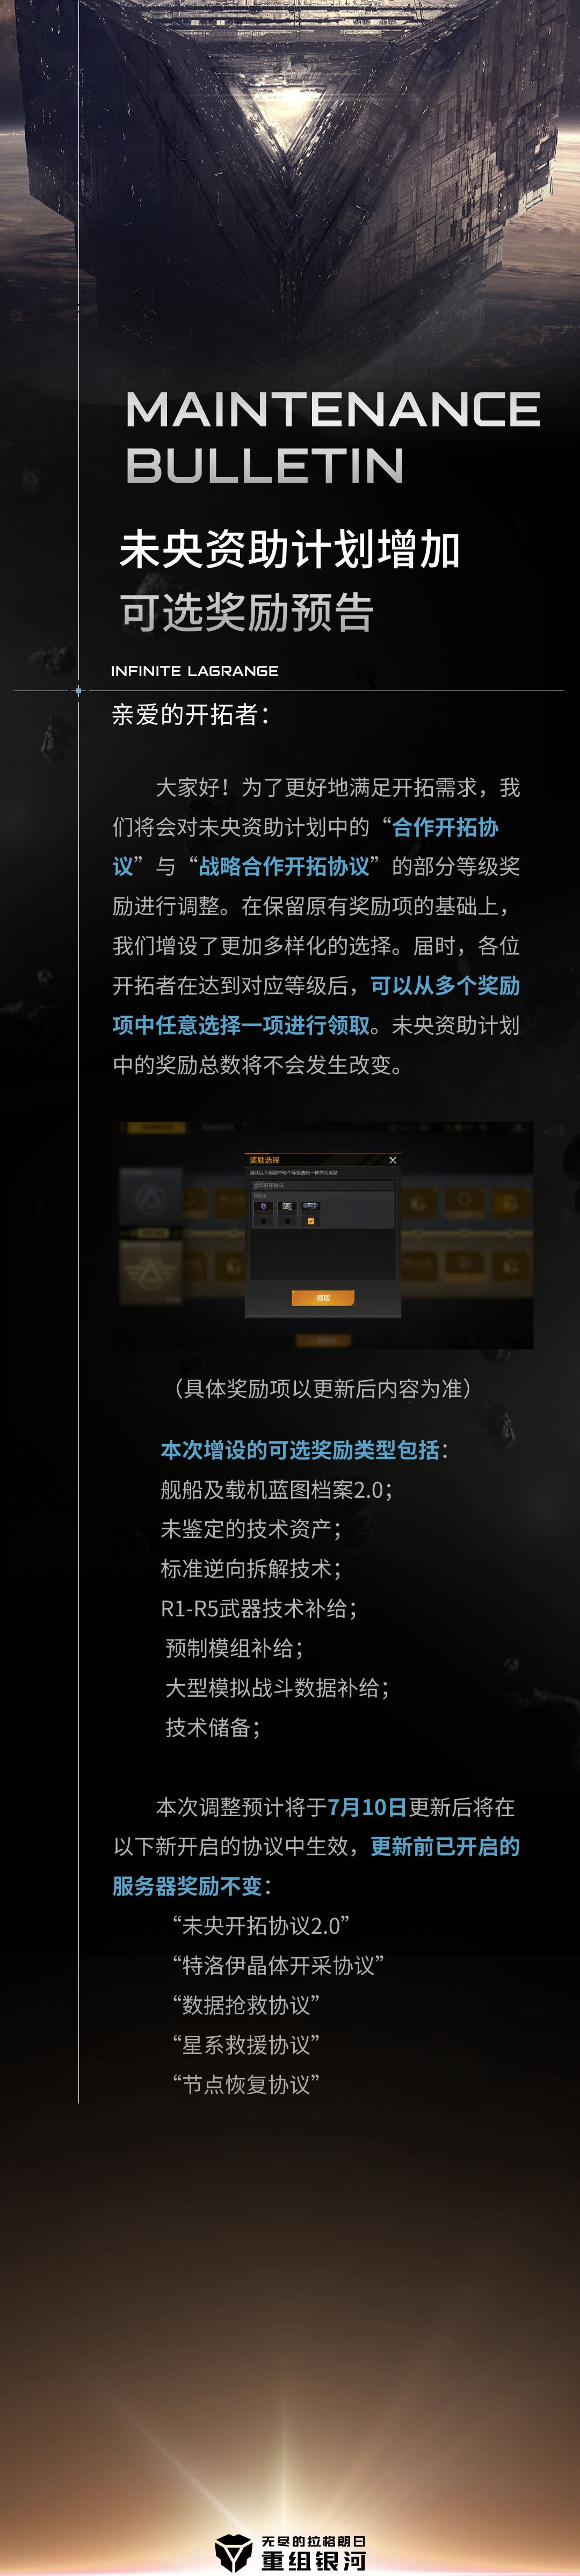Click the orange 领取 claim button
The width and height of the screenshot is (580, 2576).
323,1298
